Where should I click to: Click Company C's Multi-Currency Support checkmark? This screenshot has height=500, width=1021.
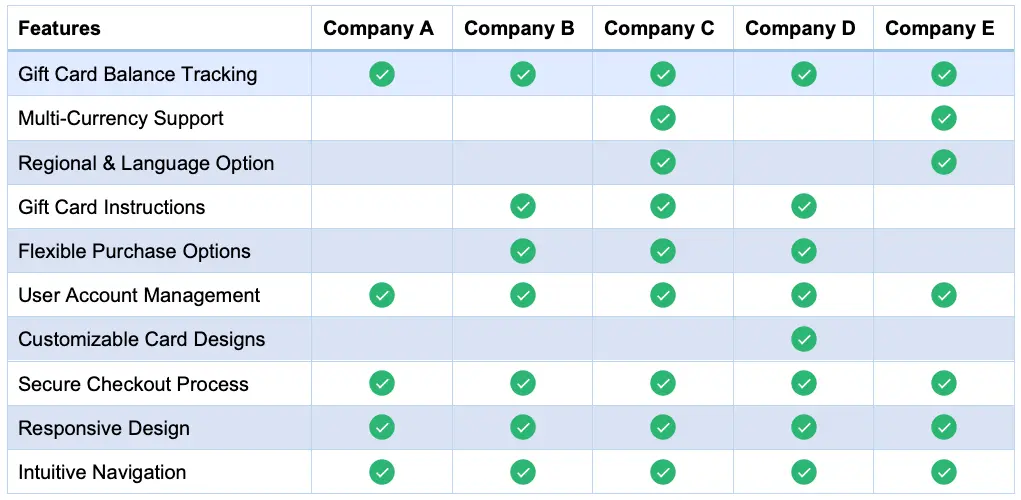point(662,118)
